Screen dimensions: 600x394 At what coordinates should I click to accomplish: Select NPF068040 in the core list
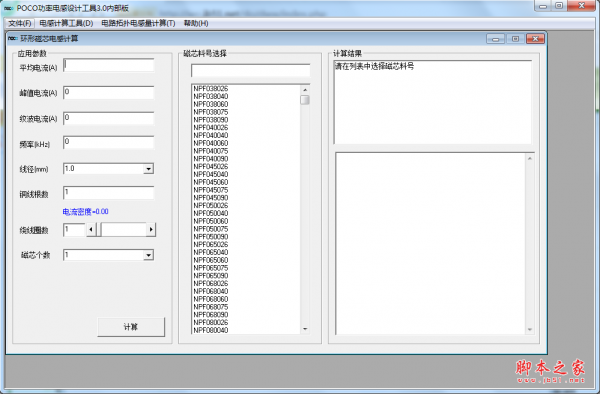[x=211, y=291]
